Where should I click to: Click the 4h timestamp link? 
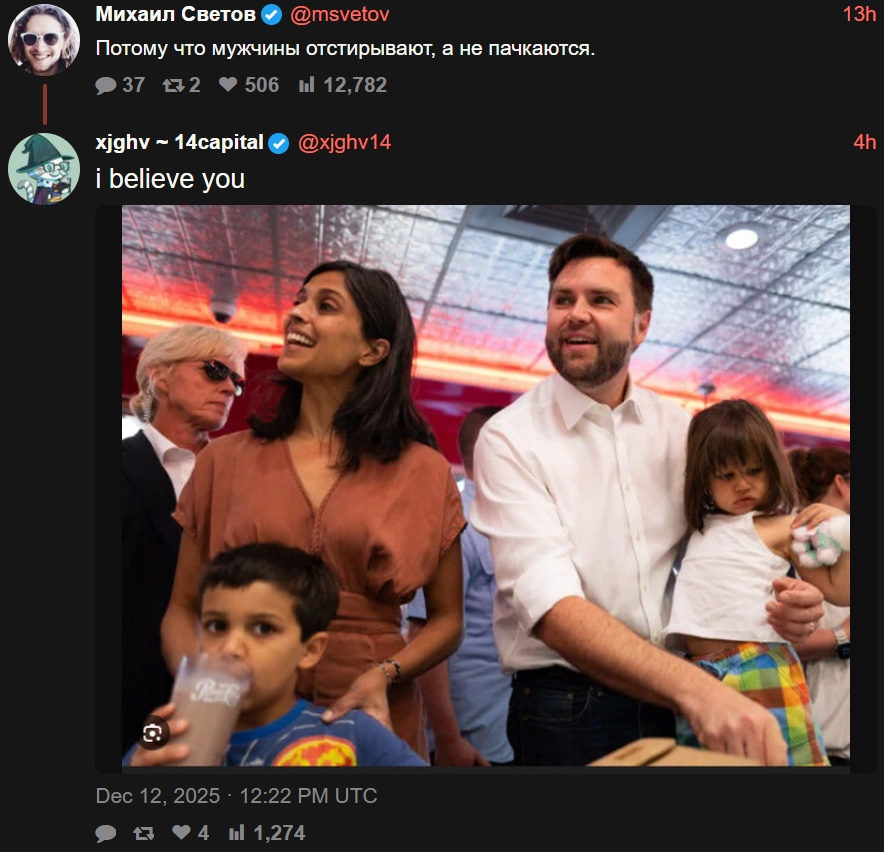pyautogui.click(x=865, y=143)
